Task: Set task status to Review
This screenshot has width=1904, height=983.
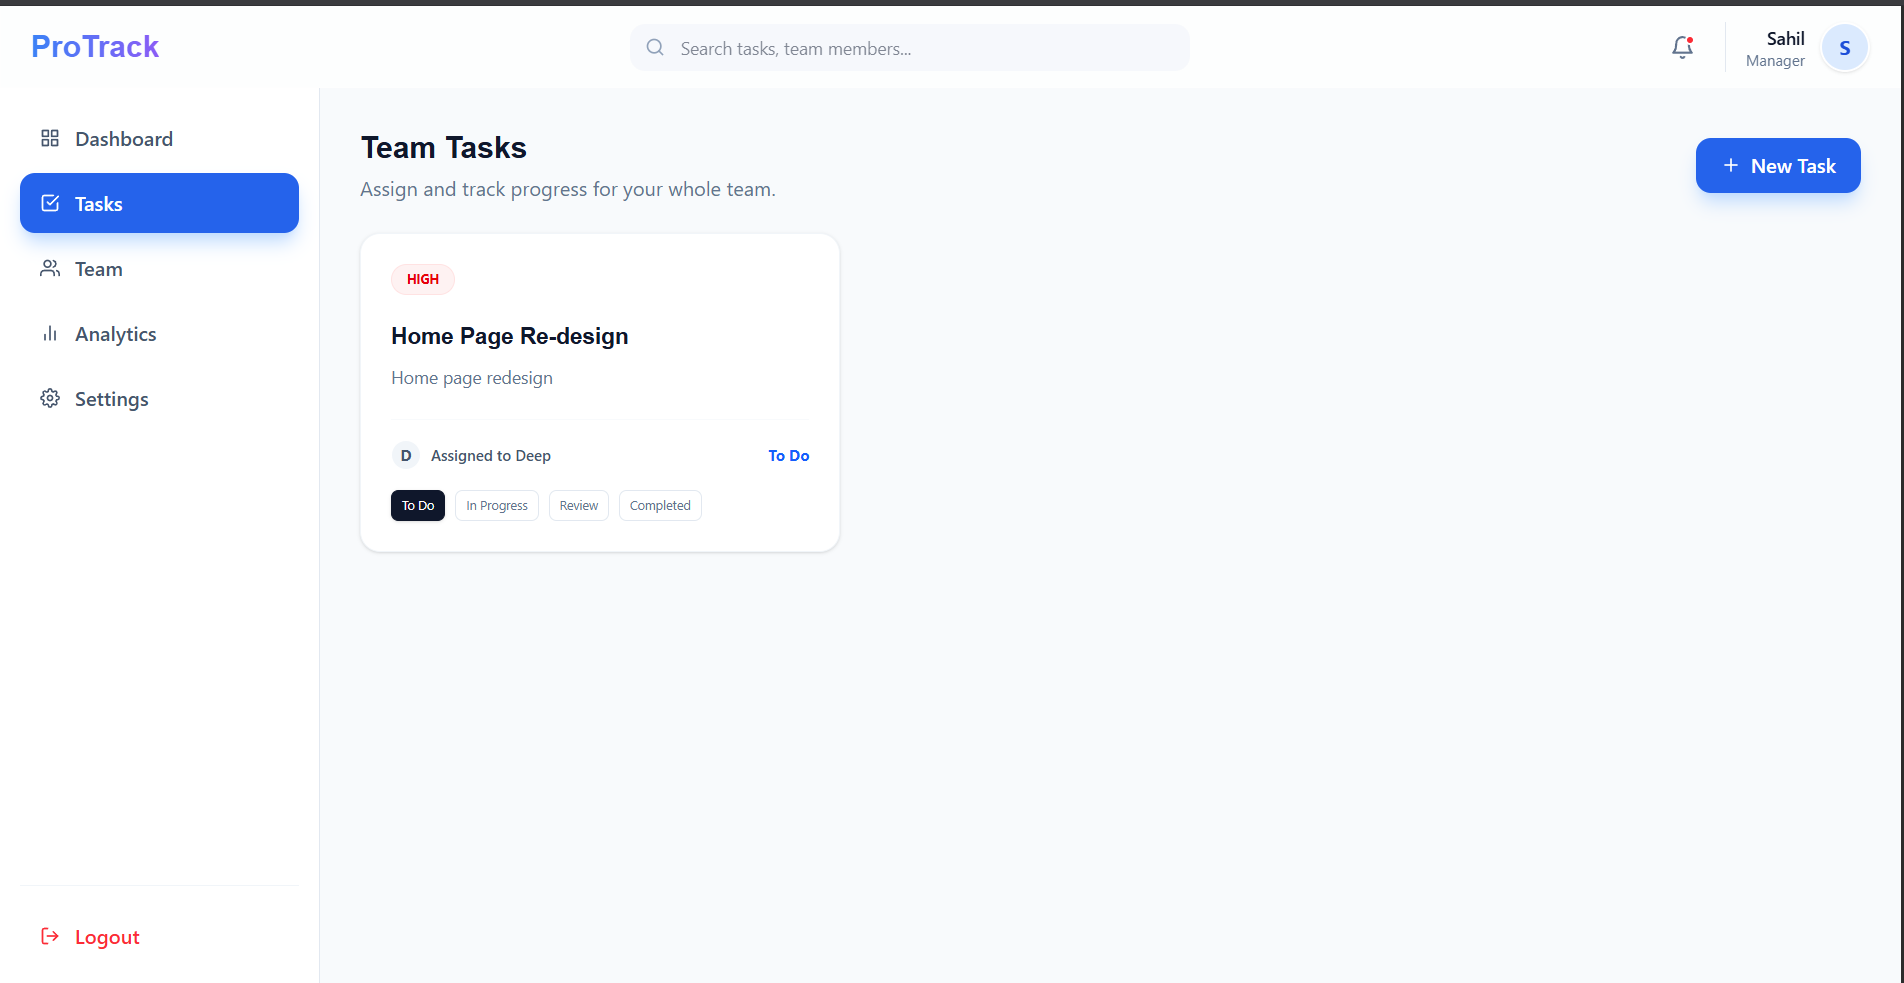Action: (578, 505)
